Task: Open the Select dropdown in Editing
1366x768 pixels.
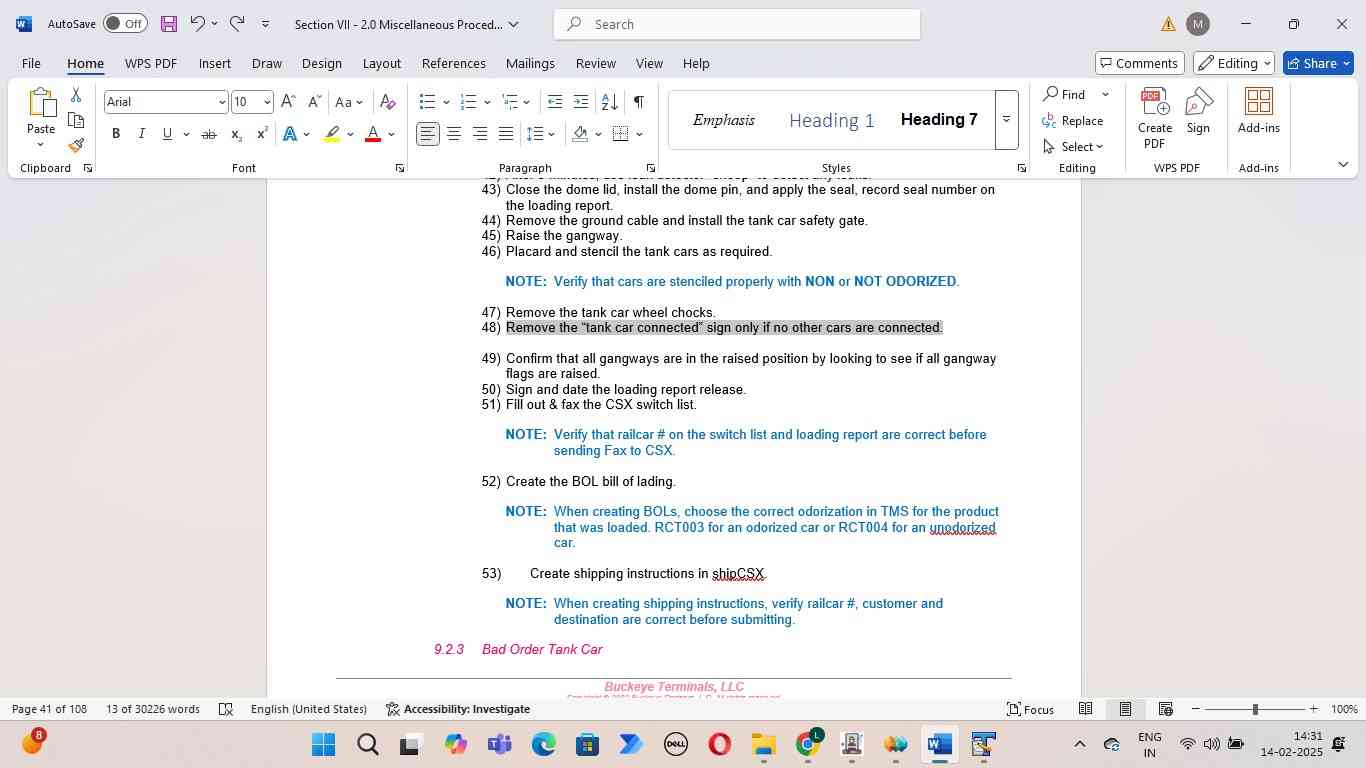Action: click(1073, 146)
